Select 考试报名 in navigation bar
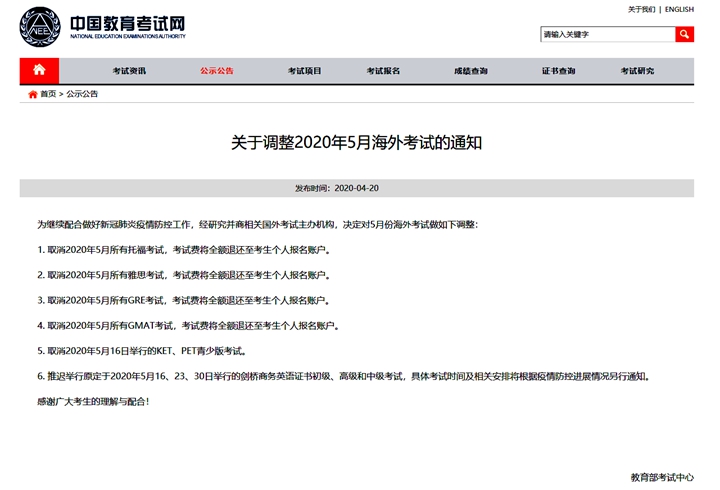 [383, 71]
